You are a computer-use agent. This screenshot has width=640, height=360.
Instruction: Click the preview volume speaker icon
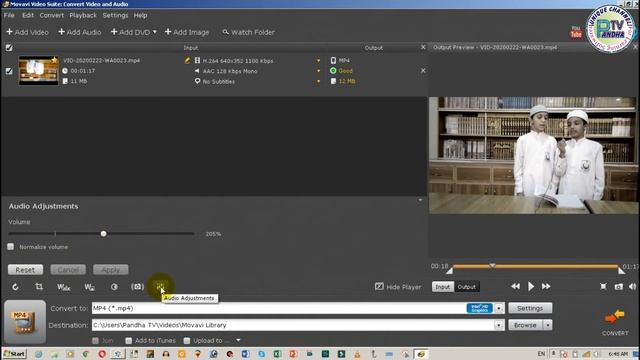(632, 287)
